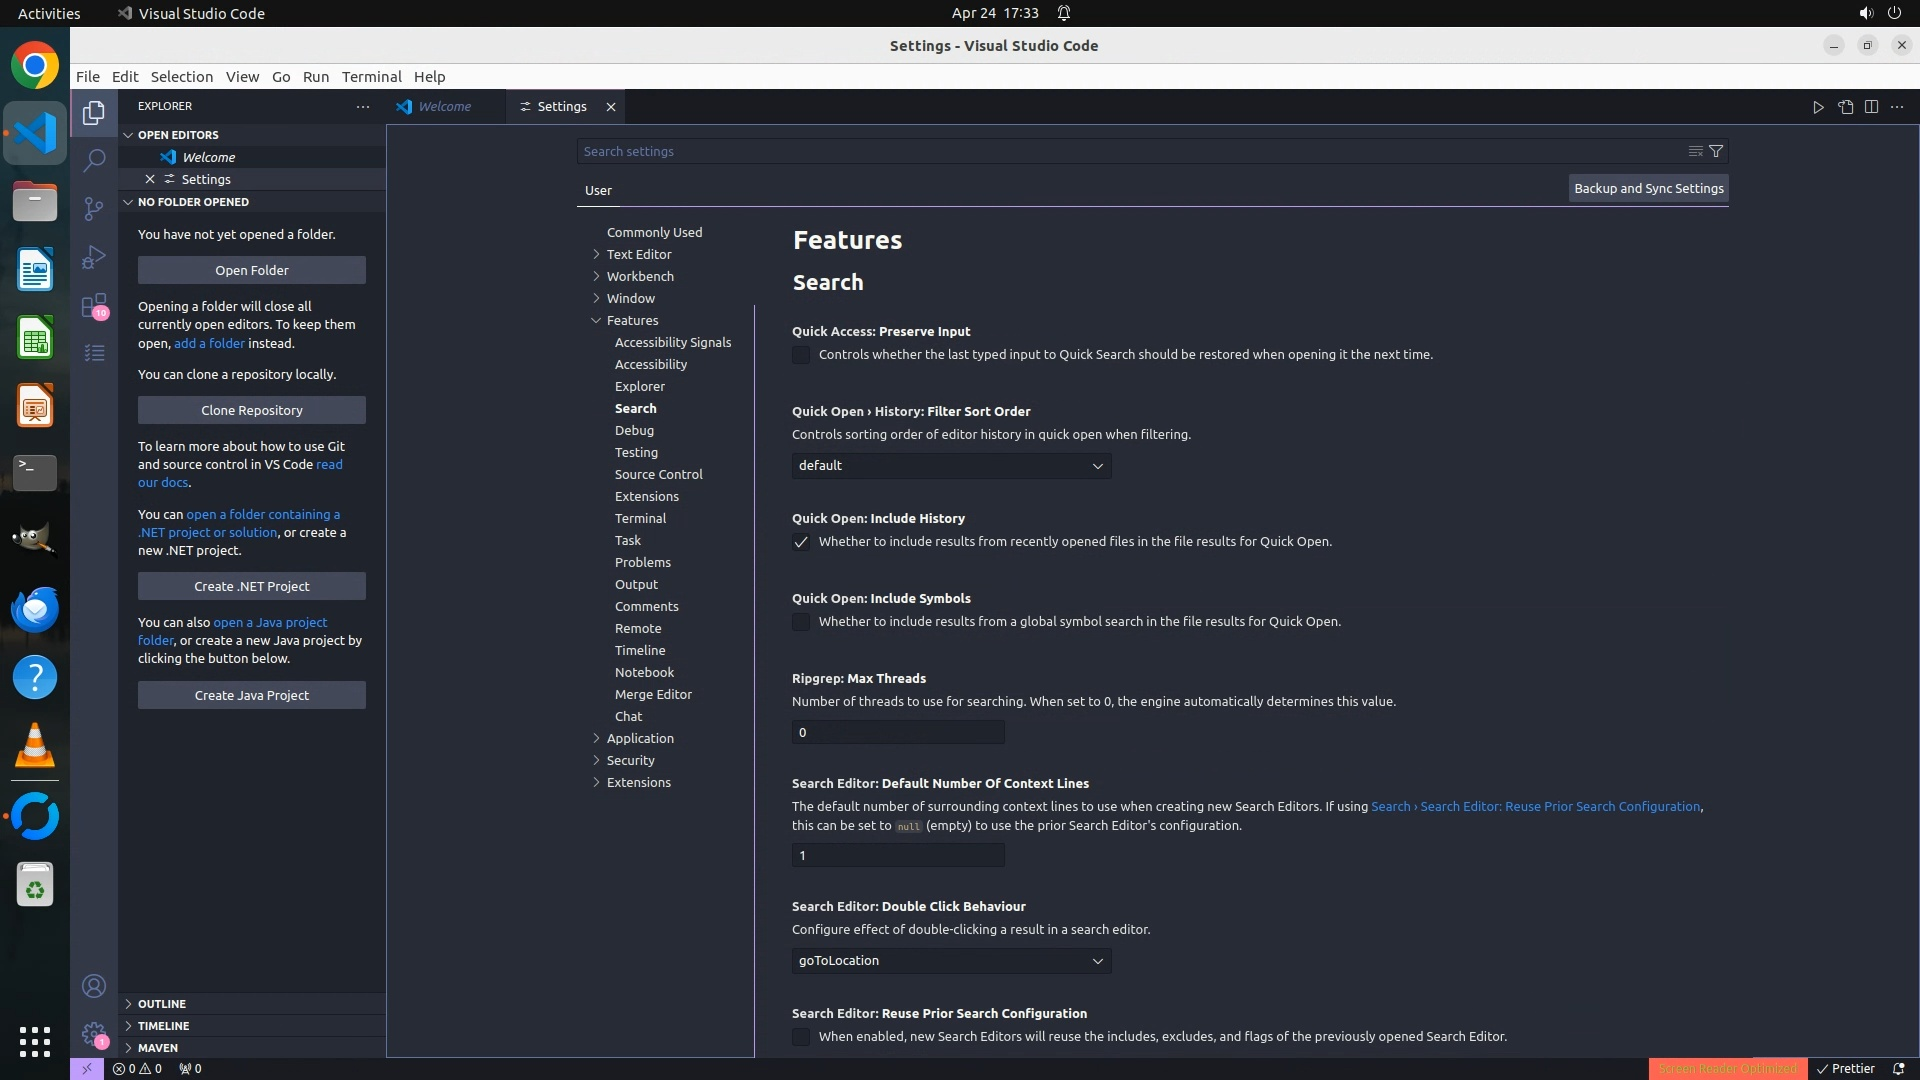
Task: Enable Quick Open Include Symbols checkbox
Action: pyautogui.click(x=801, y=622)
